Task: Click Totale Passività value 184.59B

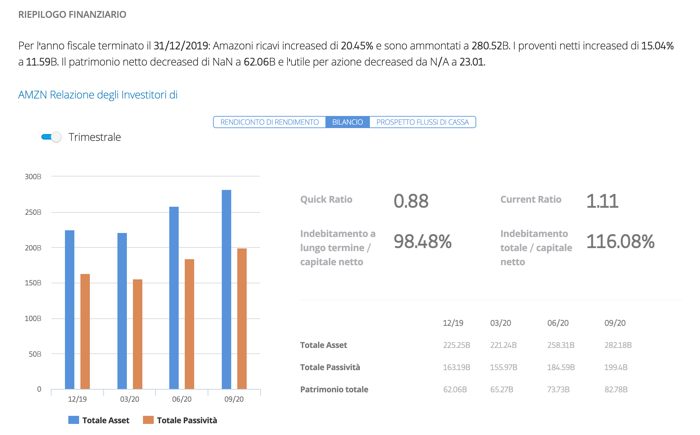Action: [561, 367]
